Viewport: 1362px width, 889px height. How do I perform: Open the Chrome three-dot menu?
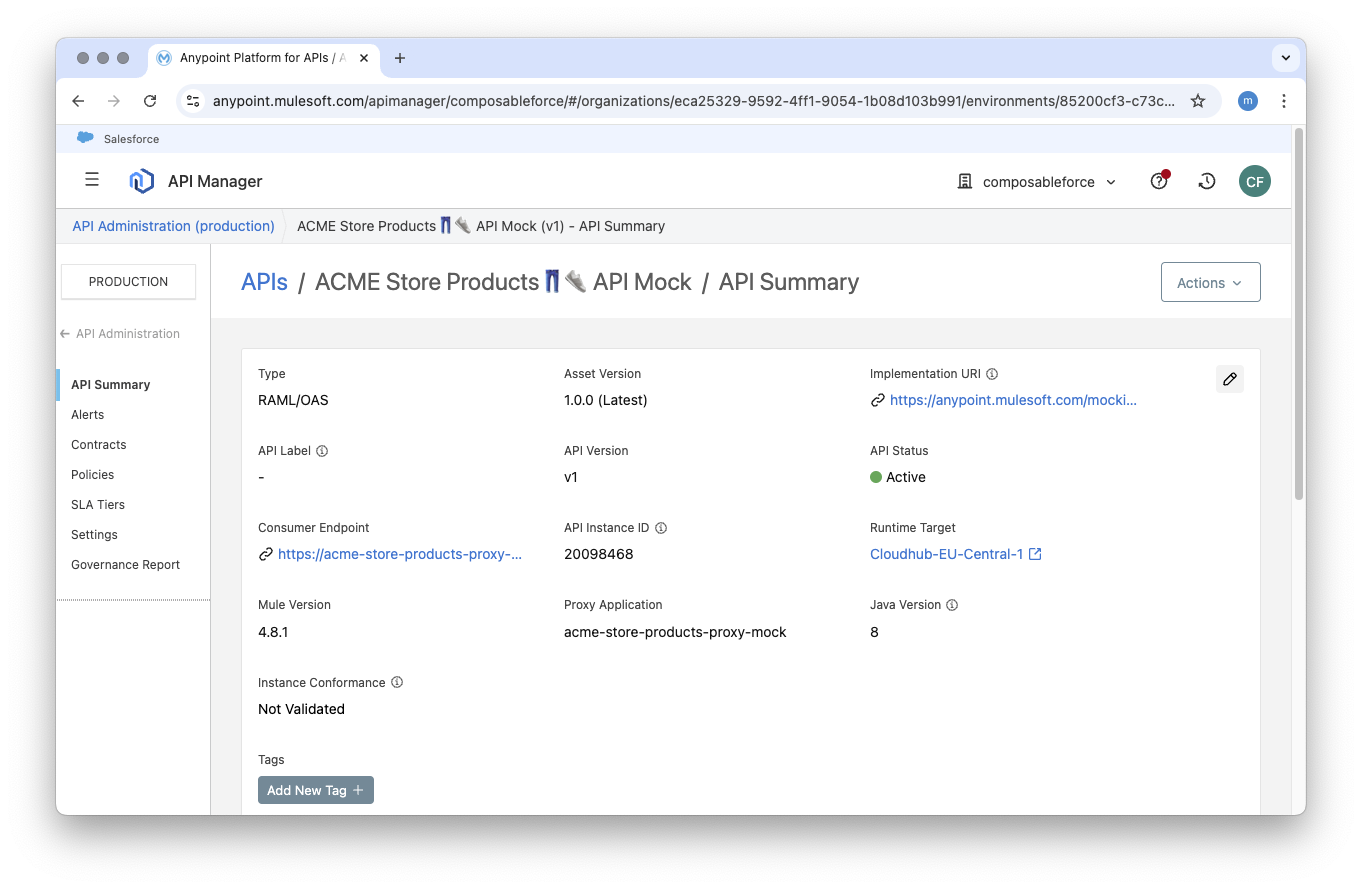pyautogui.click(x=1284, y=101)
